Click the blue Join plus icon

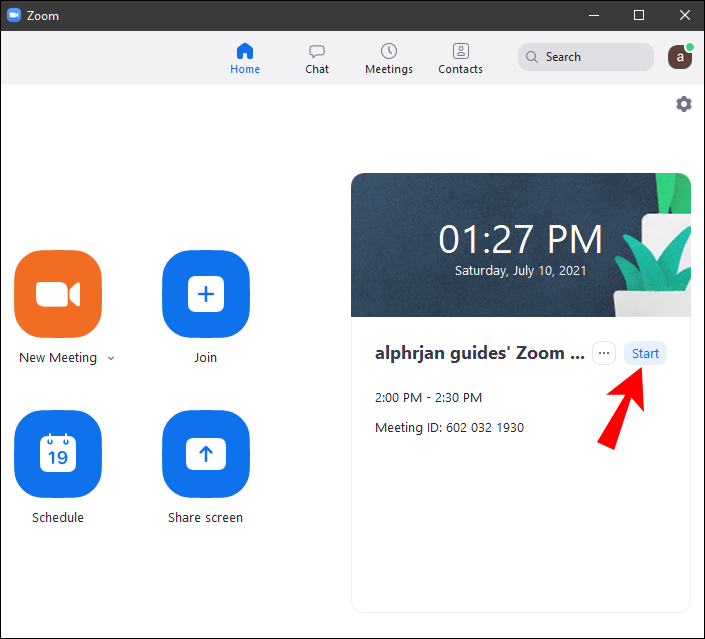206,294
